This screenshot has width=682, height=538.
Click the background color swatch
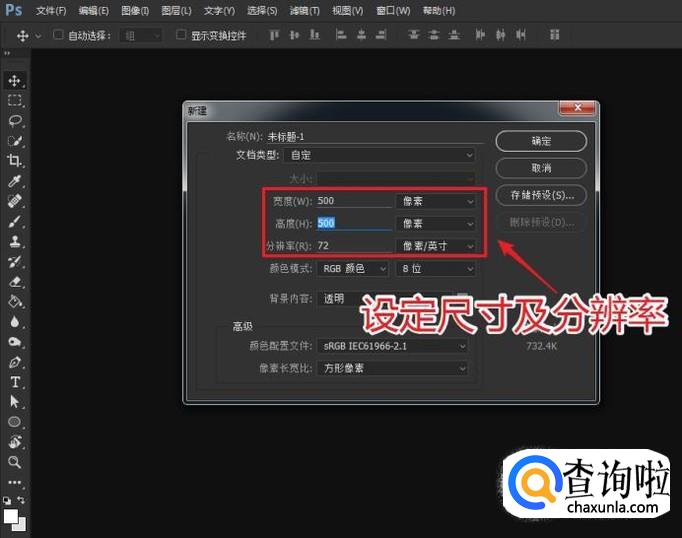pos(20,525)
